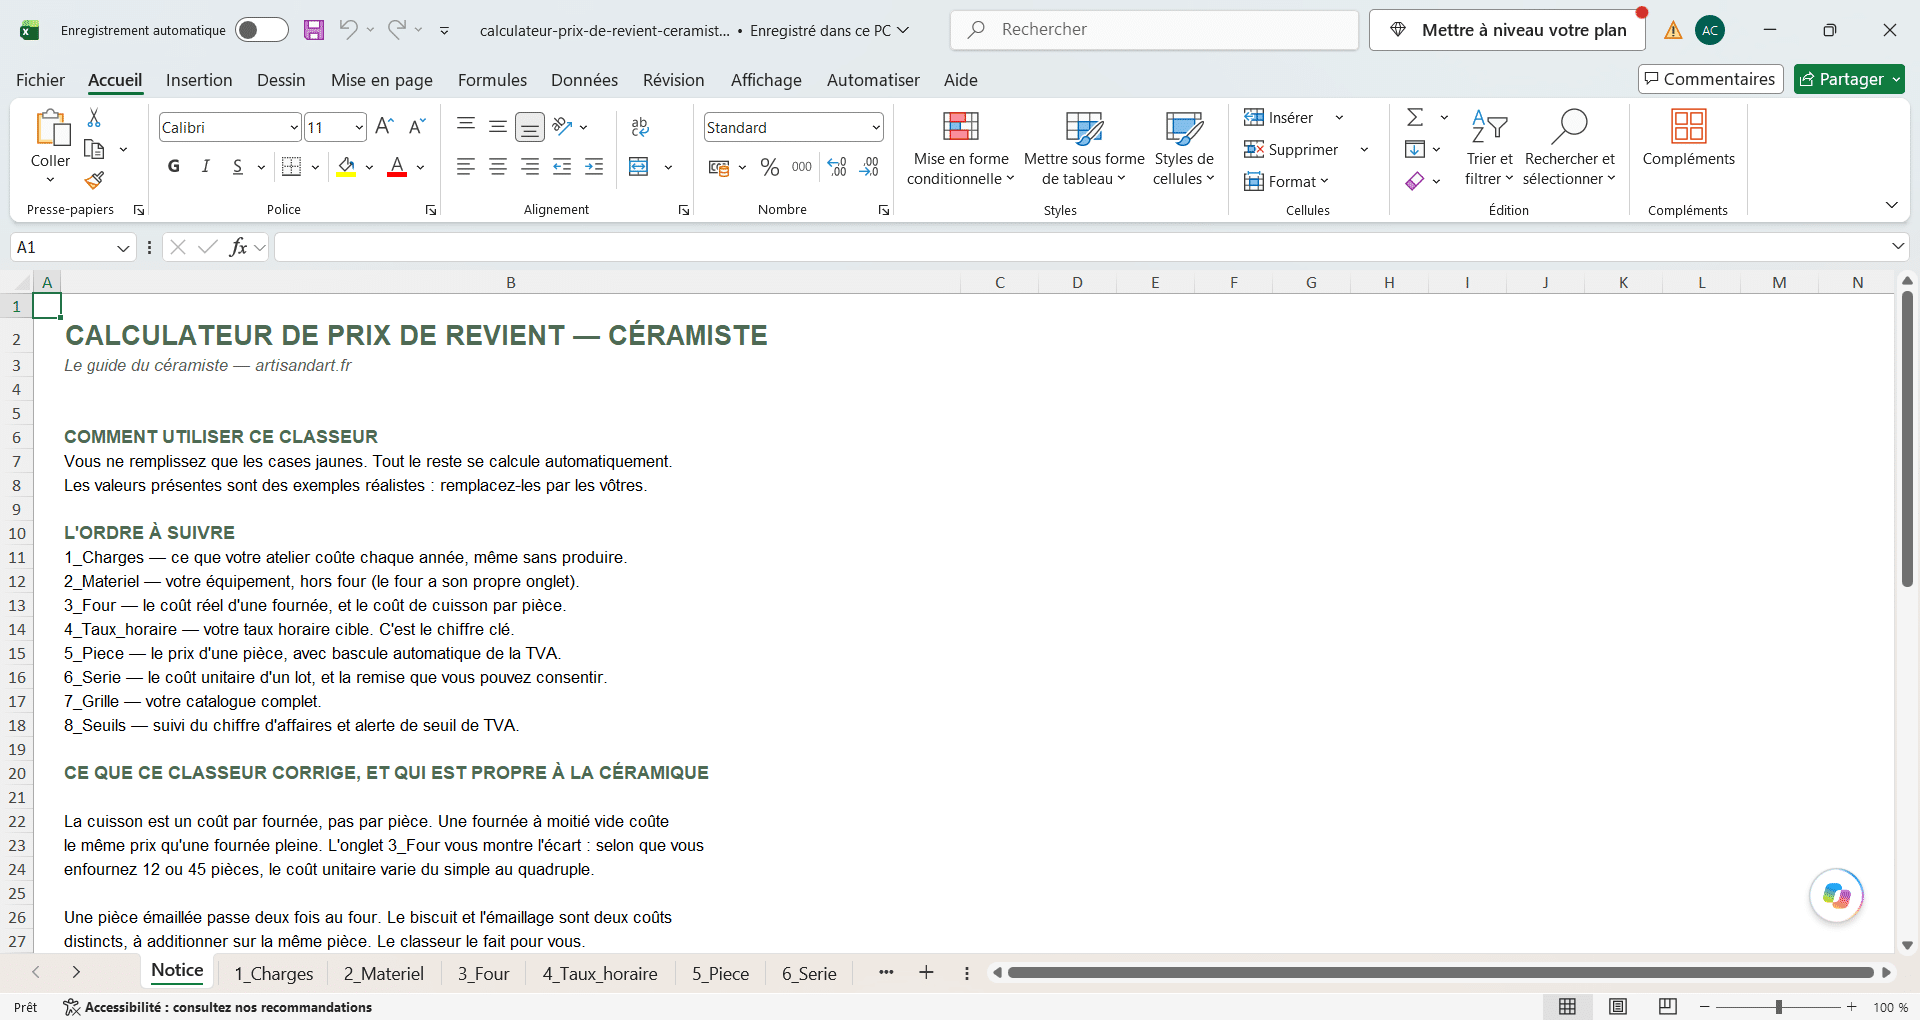Image resolution: width=1920 pixels, height=1020 pixels.
Task: Decrease font size with A-down icon
Action: 417,126
